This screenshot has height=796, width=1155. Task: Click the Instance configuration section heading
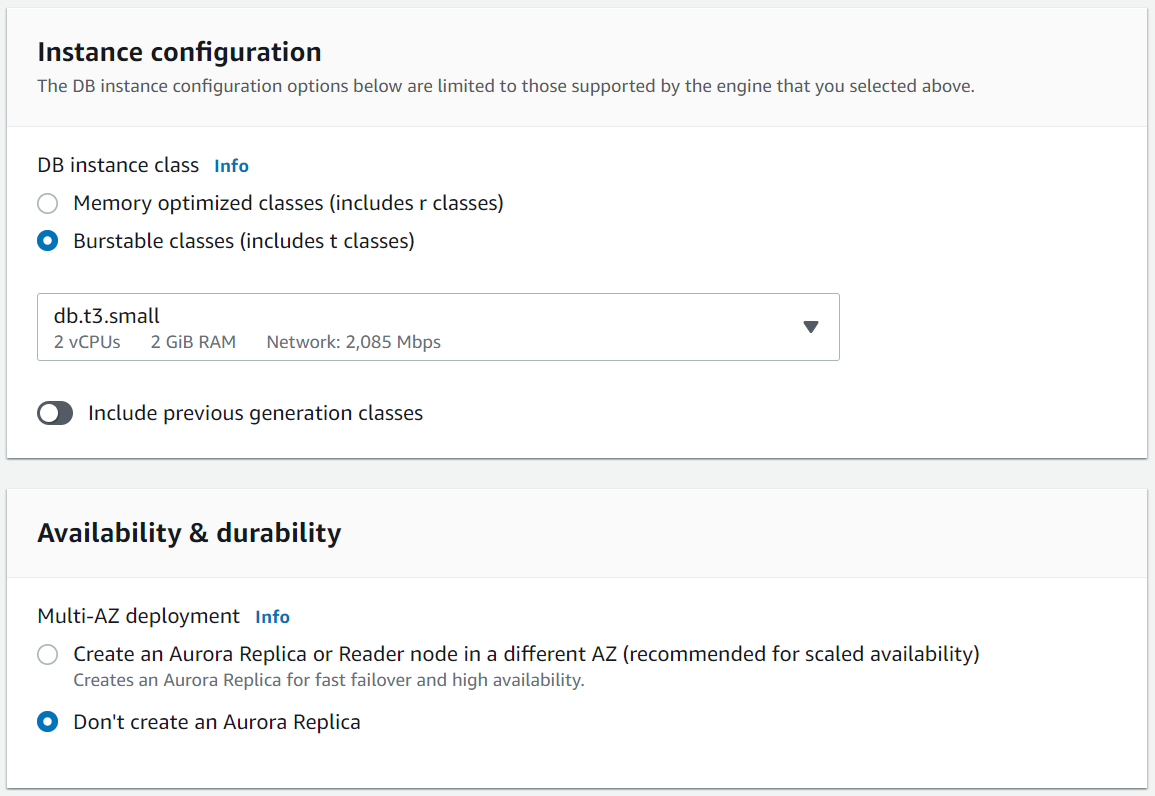(x=179, y=52)
